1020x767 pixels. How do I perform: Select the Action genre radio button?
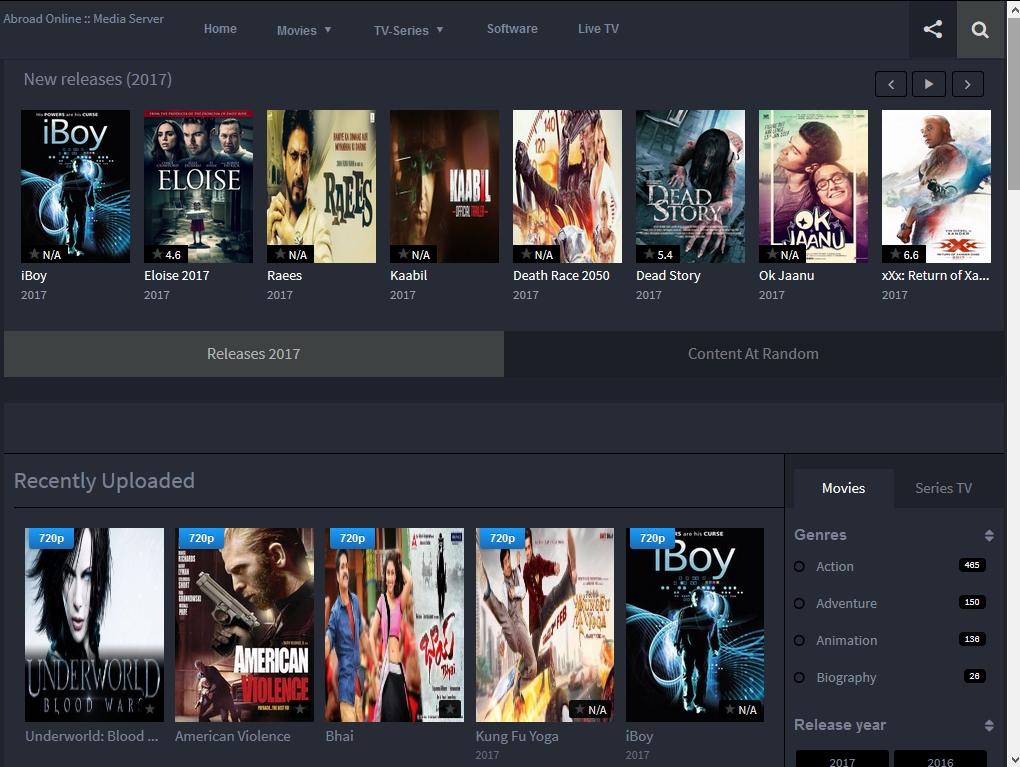[x=799, y=567]
